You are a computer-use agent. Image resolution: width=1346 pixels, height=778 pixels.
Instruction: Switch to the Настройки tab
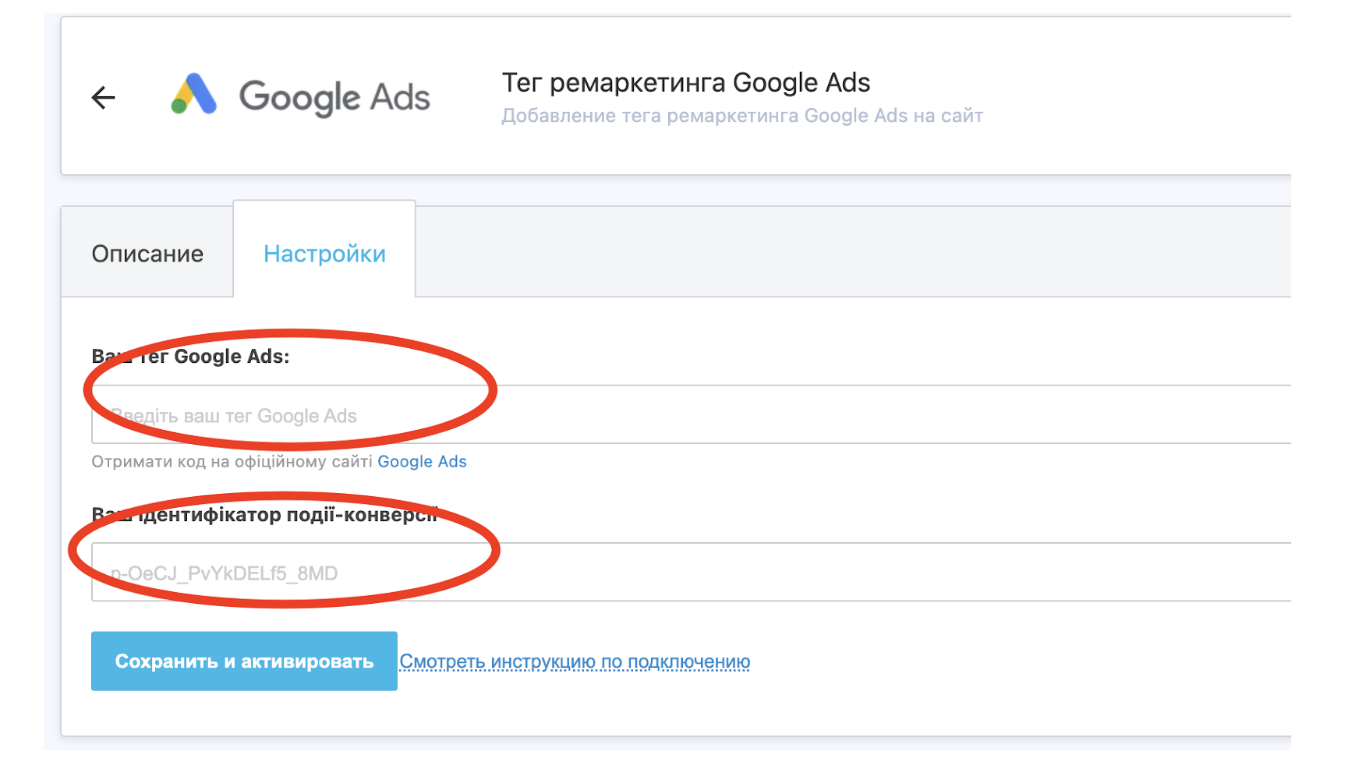324,254
